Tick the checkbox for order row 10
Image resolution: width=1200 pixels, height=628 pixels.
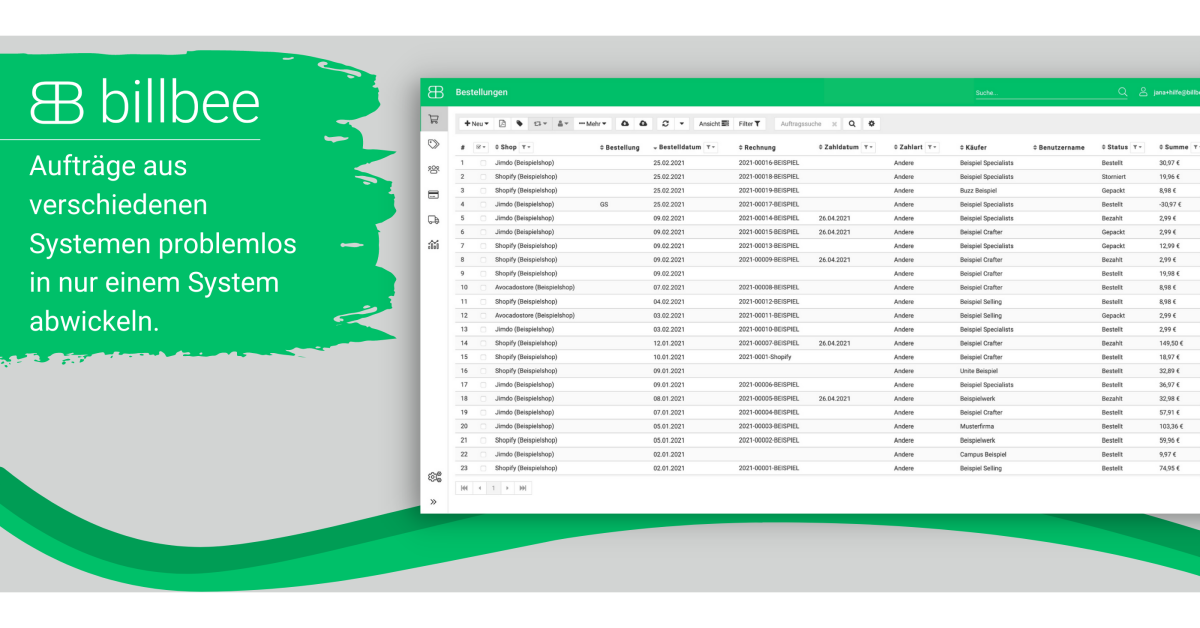483,287
